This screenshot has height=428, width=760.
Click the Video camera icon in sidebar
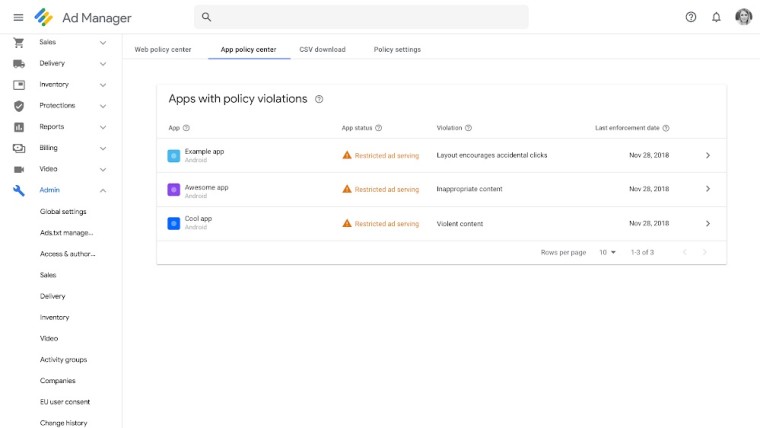point(18,169)
